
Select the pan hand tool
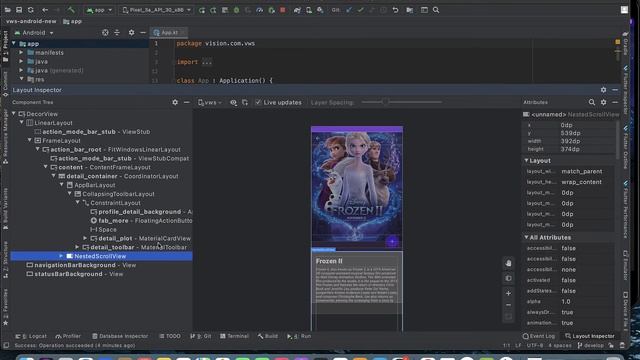click(508, 263)
